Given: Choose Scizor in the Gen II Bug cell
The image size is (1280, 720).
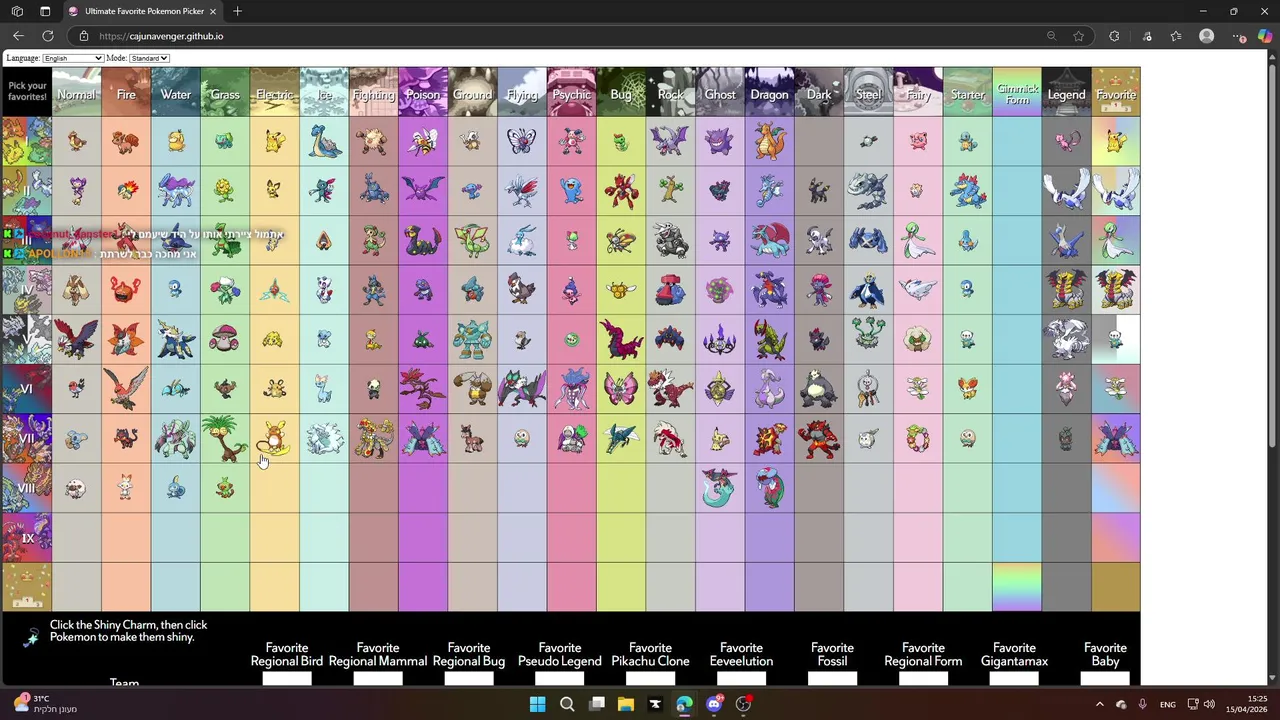Looking at the screenshot, I should pyautogui.click(x=621, y=190).
